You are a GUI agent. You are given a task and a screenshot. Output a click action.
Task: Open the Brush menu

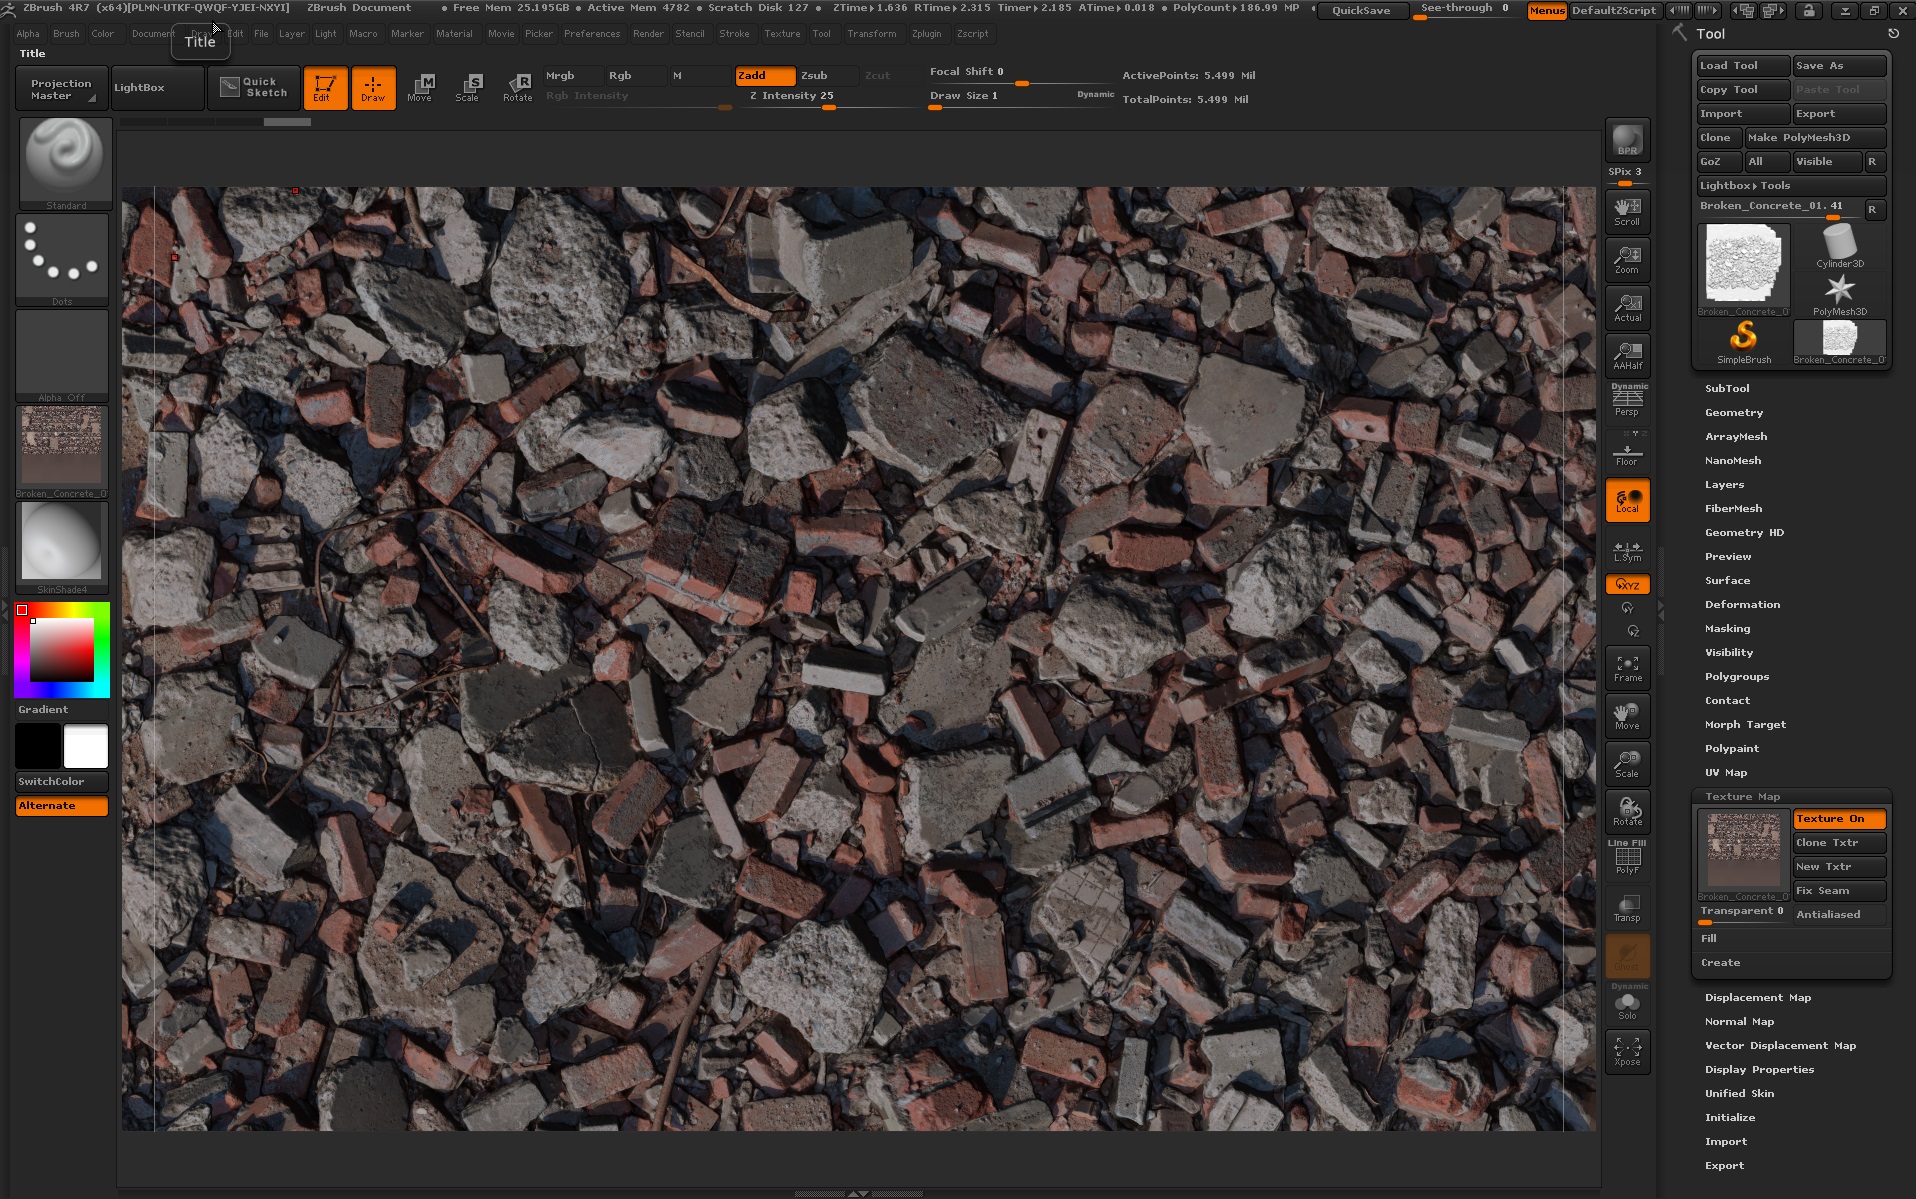tap(66, 34)
